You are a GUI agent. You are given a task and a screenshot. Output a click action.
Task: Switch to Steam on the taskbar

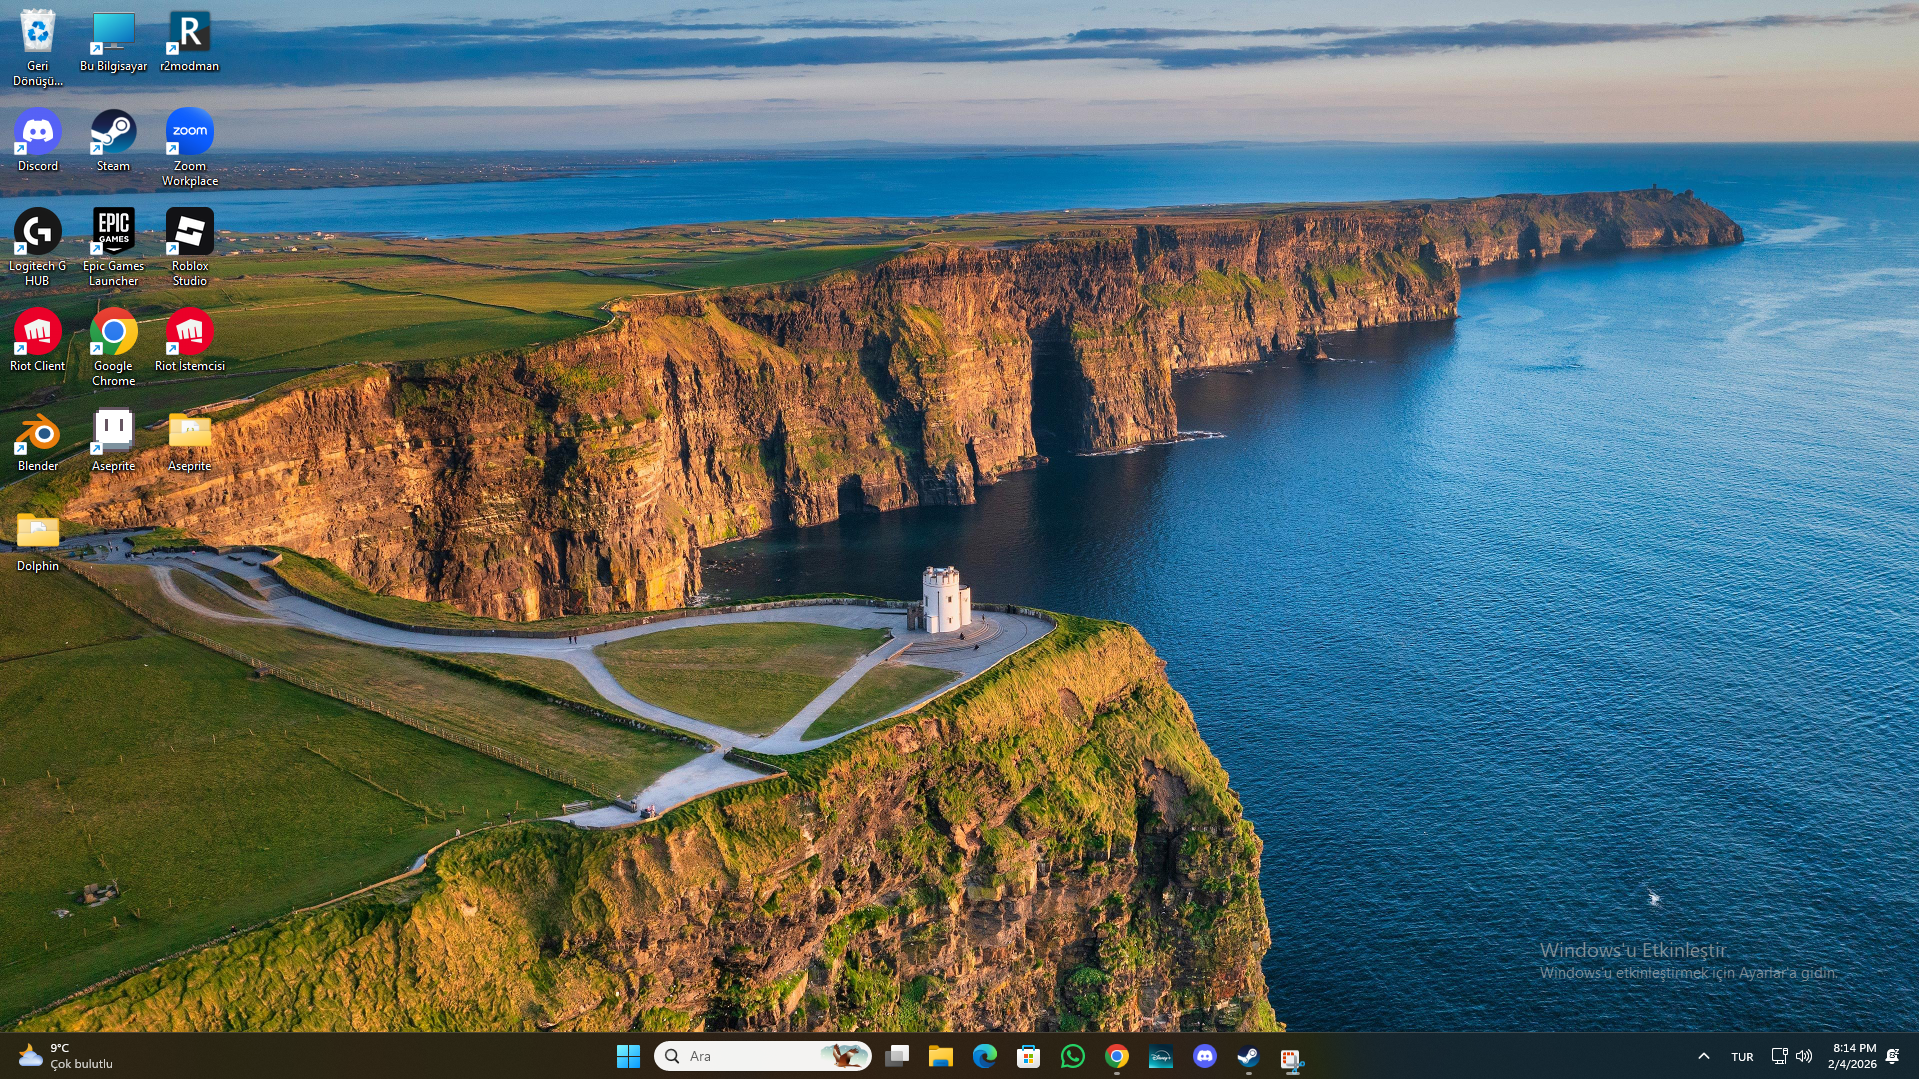pyautogui.click(x=1249, y=1056)
